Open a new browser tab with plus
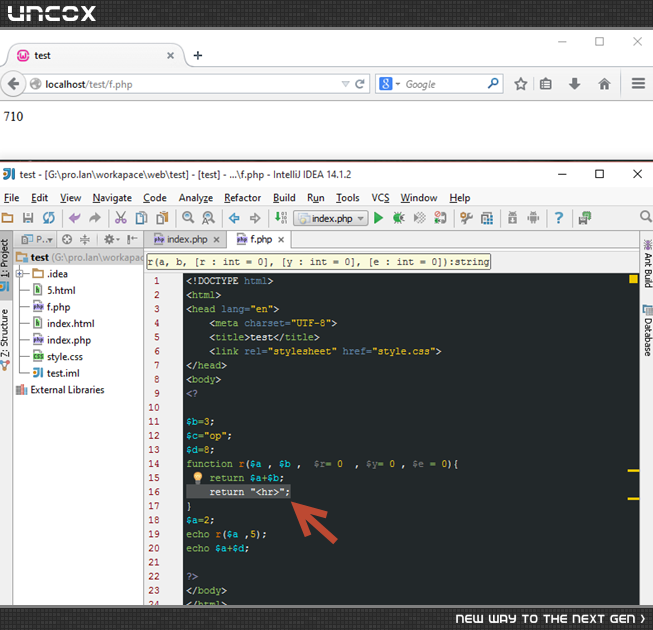 pyautogui.click(x=198, y=55)
